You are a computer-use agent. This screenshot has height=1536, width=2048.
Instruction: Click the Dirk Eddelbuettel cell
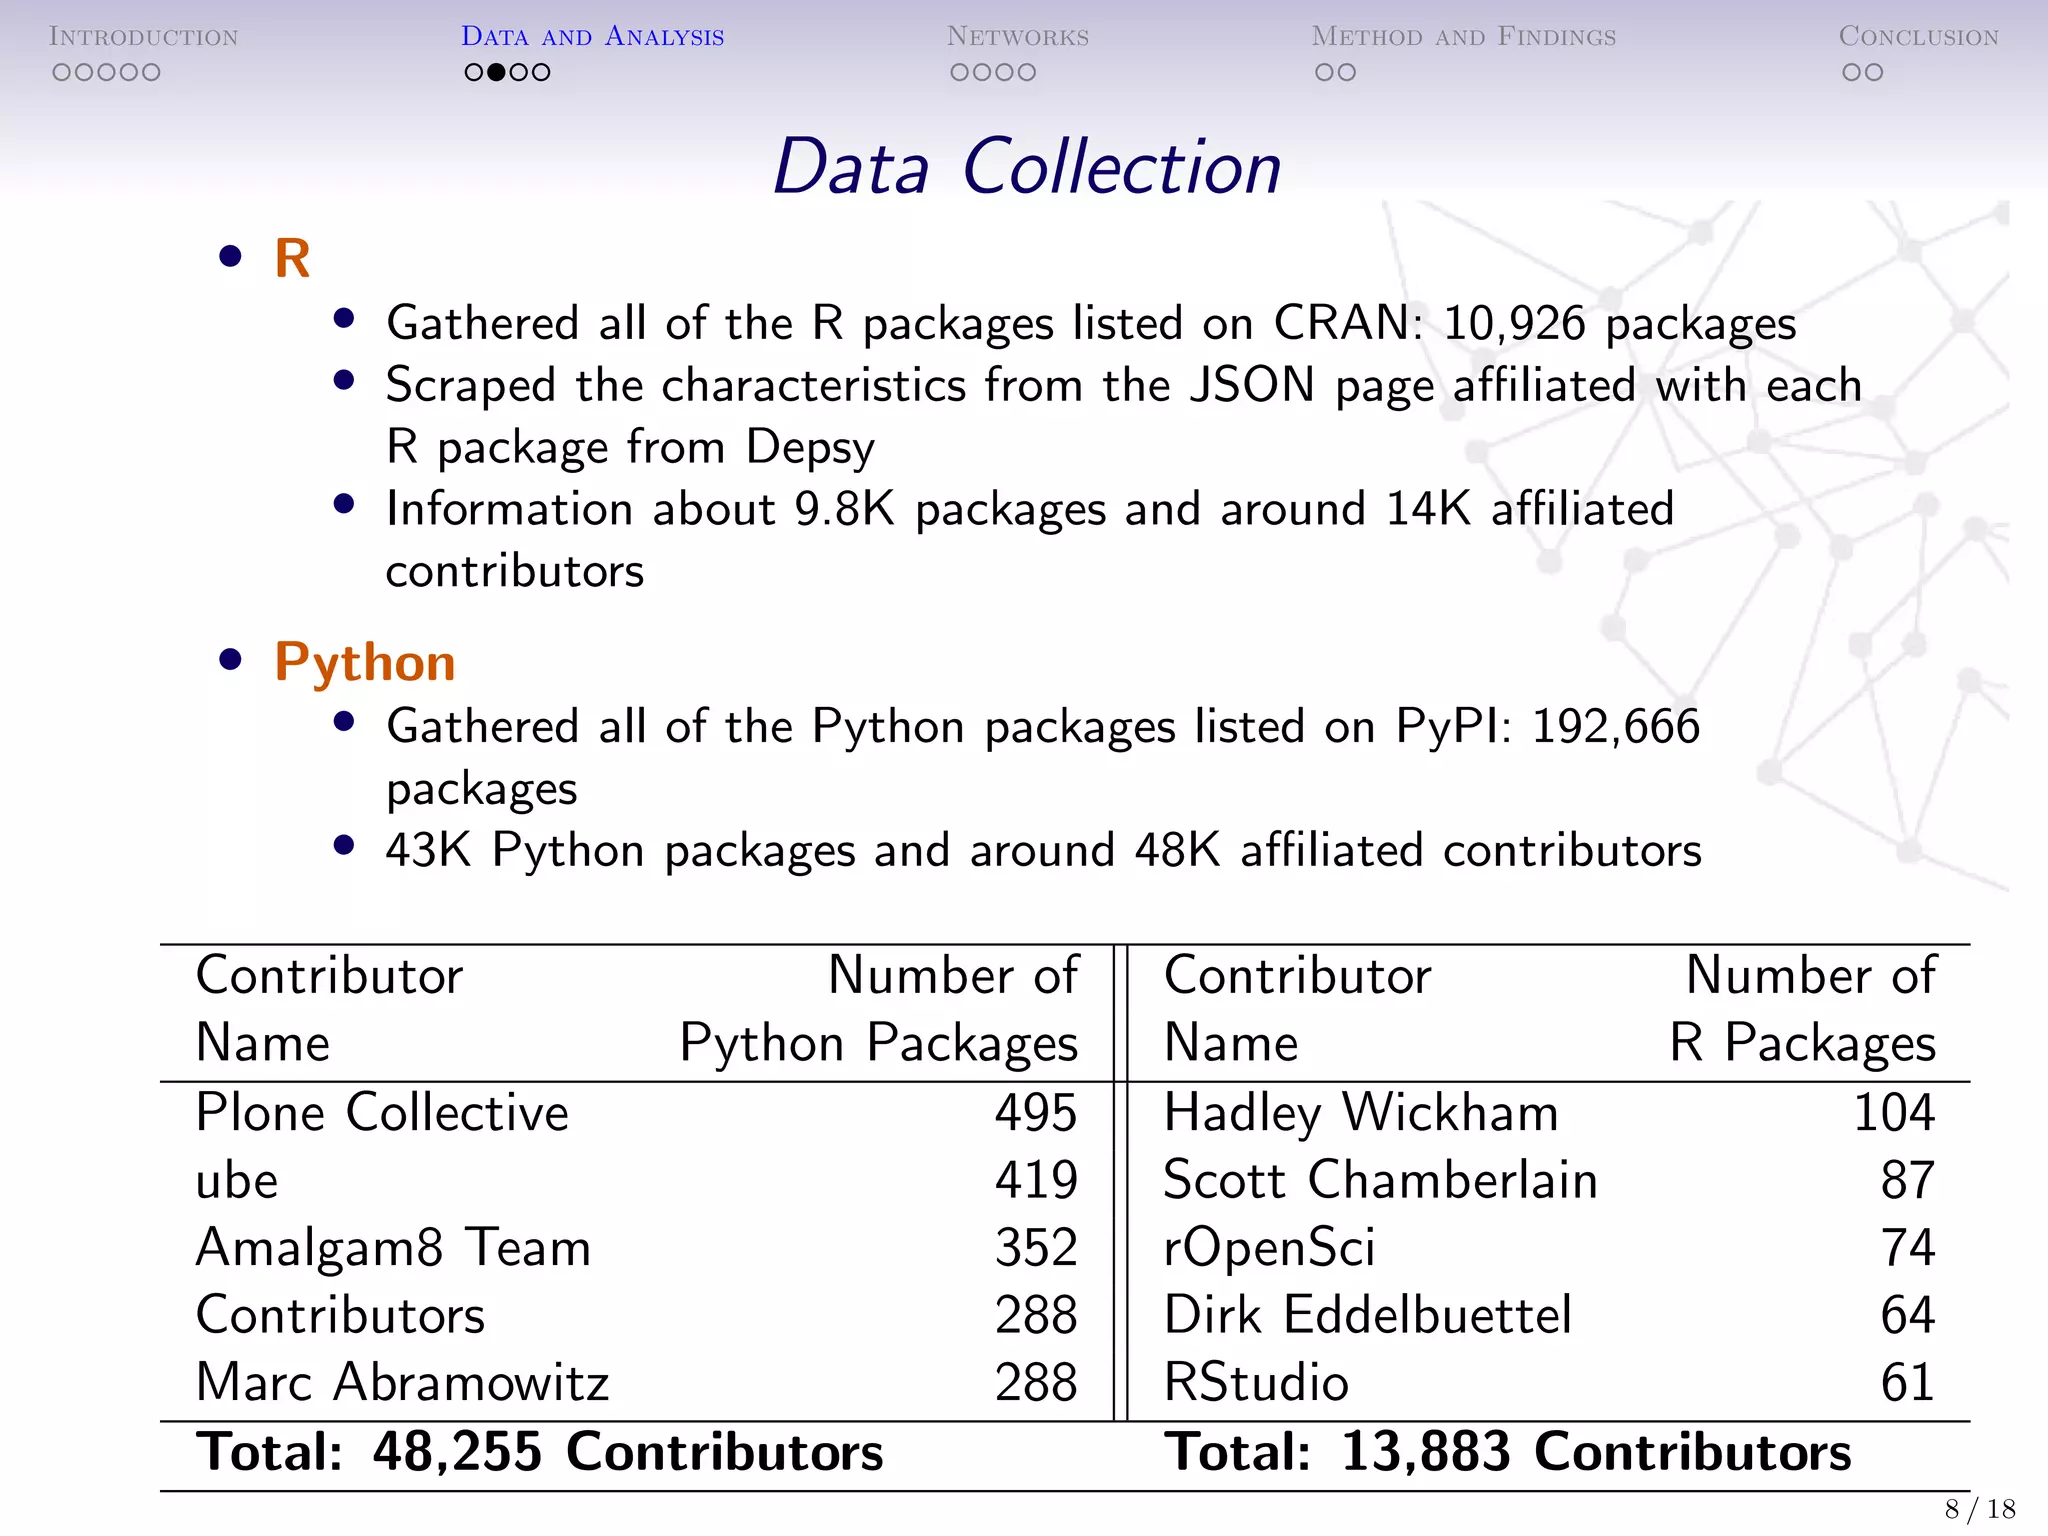point(1368,1316)
